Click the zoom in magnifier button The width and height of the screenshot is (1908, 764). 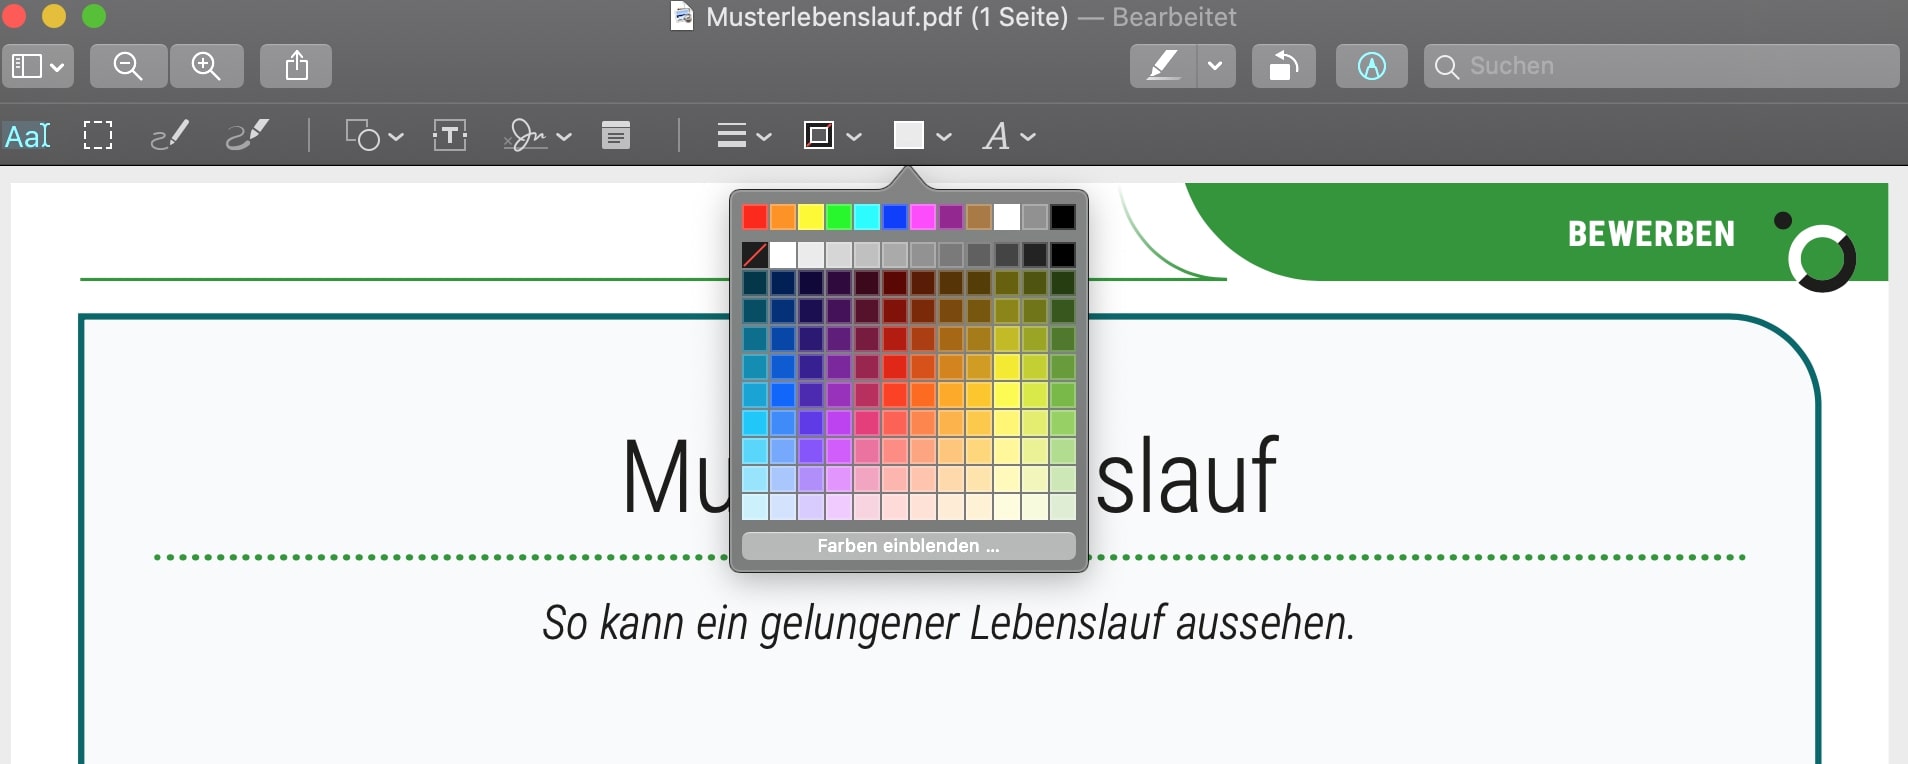point(206,66)
